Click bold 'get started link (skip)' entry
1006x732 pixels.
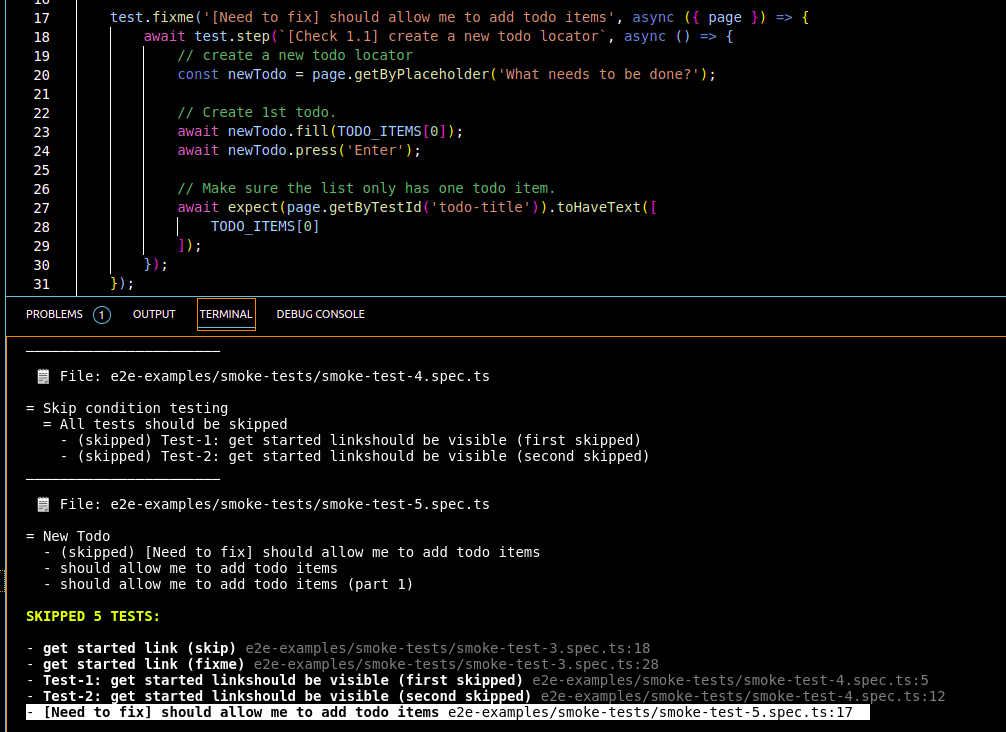point(139,649)
